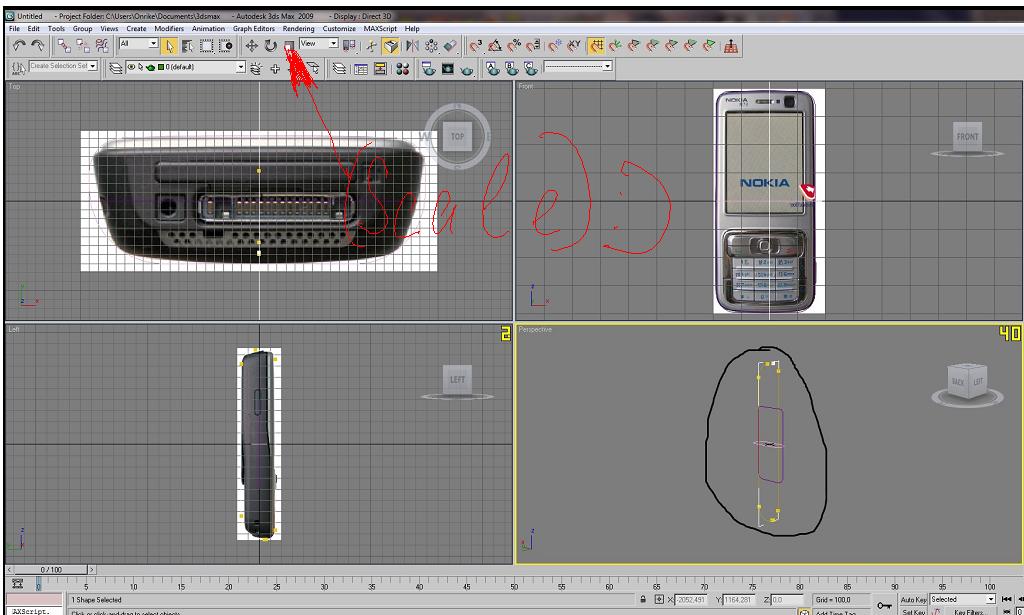This screenshot has height=615, width=1024.
Task: Click the 3D Snaps toggle magnet icon
Action: (476, 46)
